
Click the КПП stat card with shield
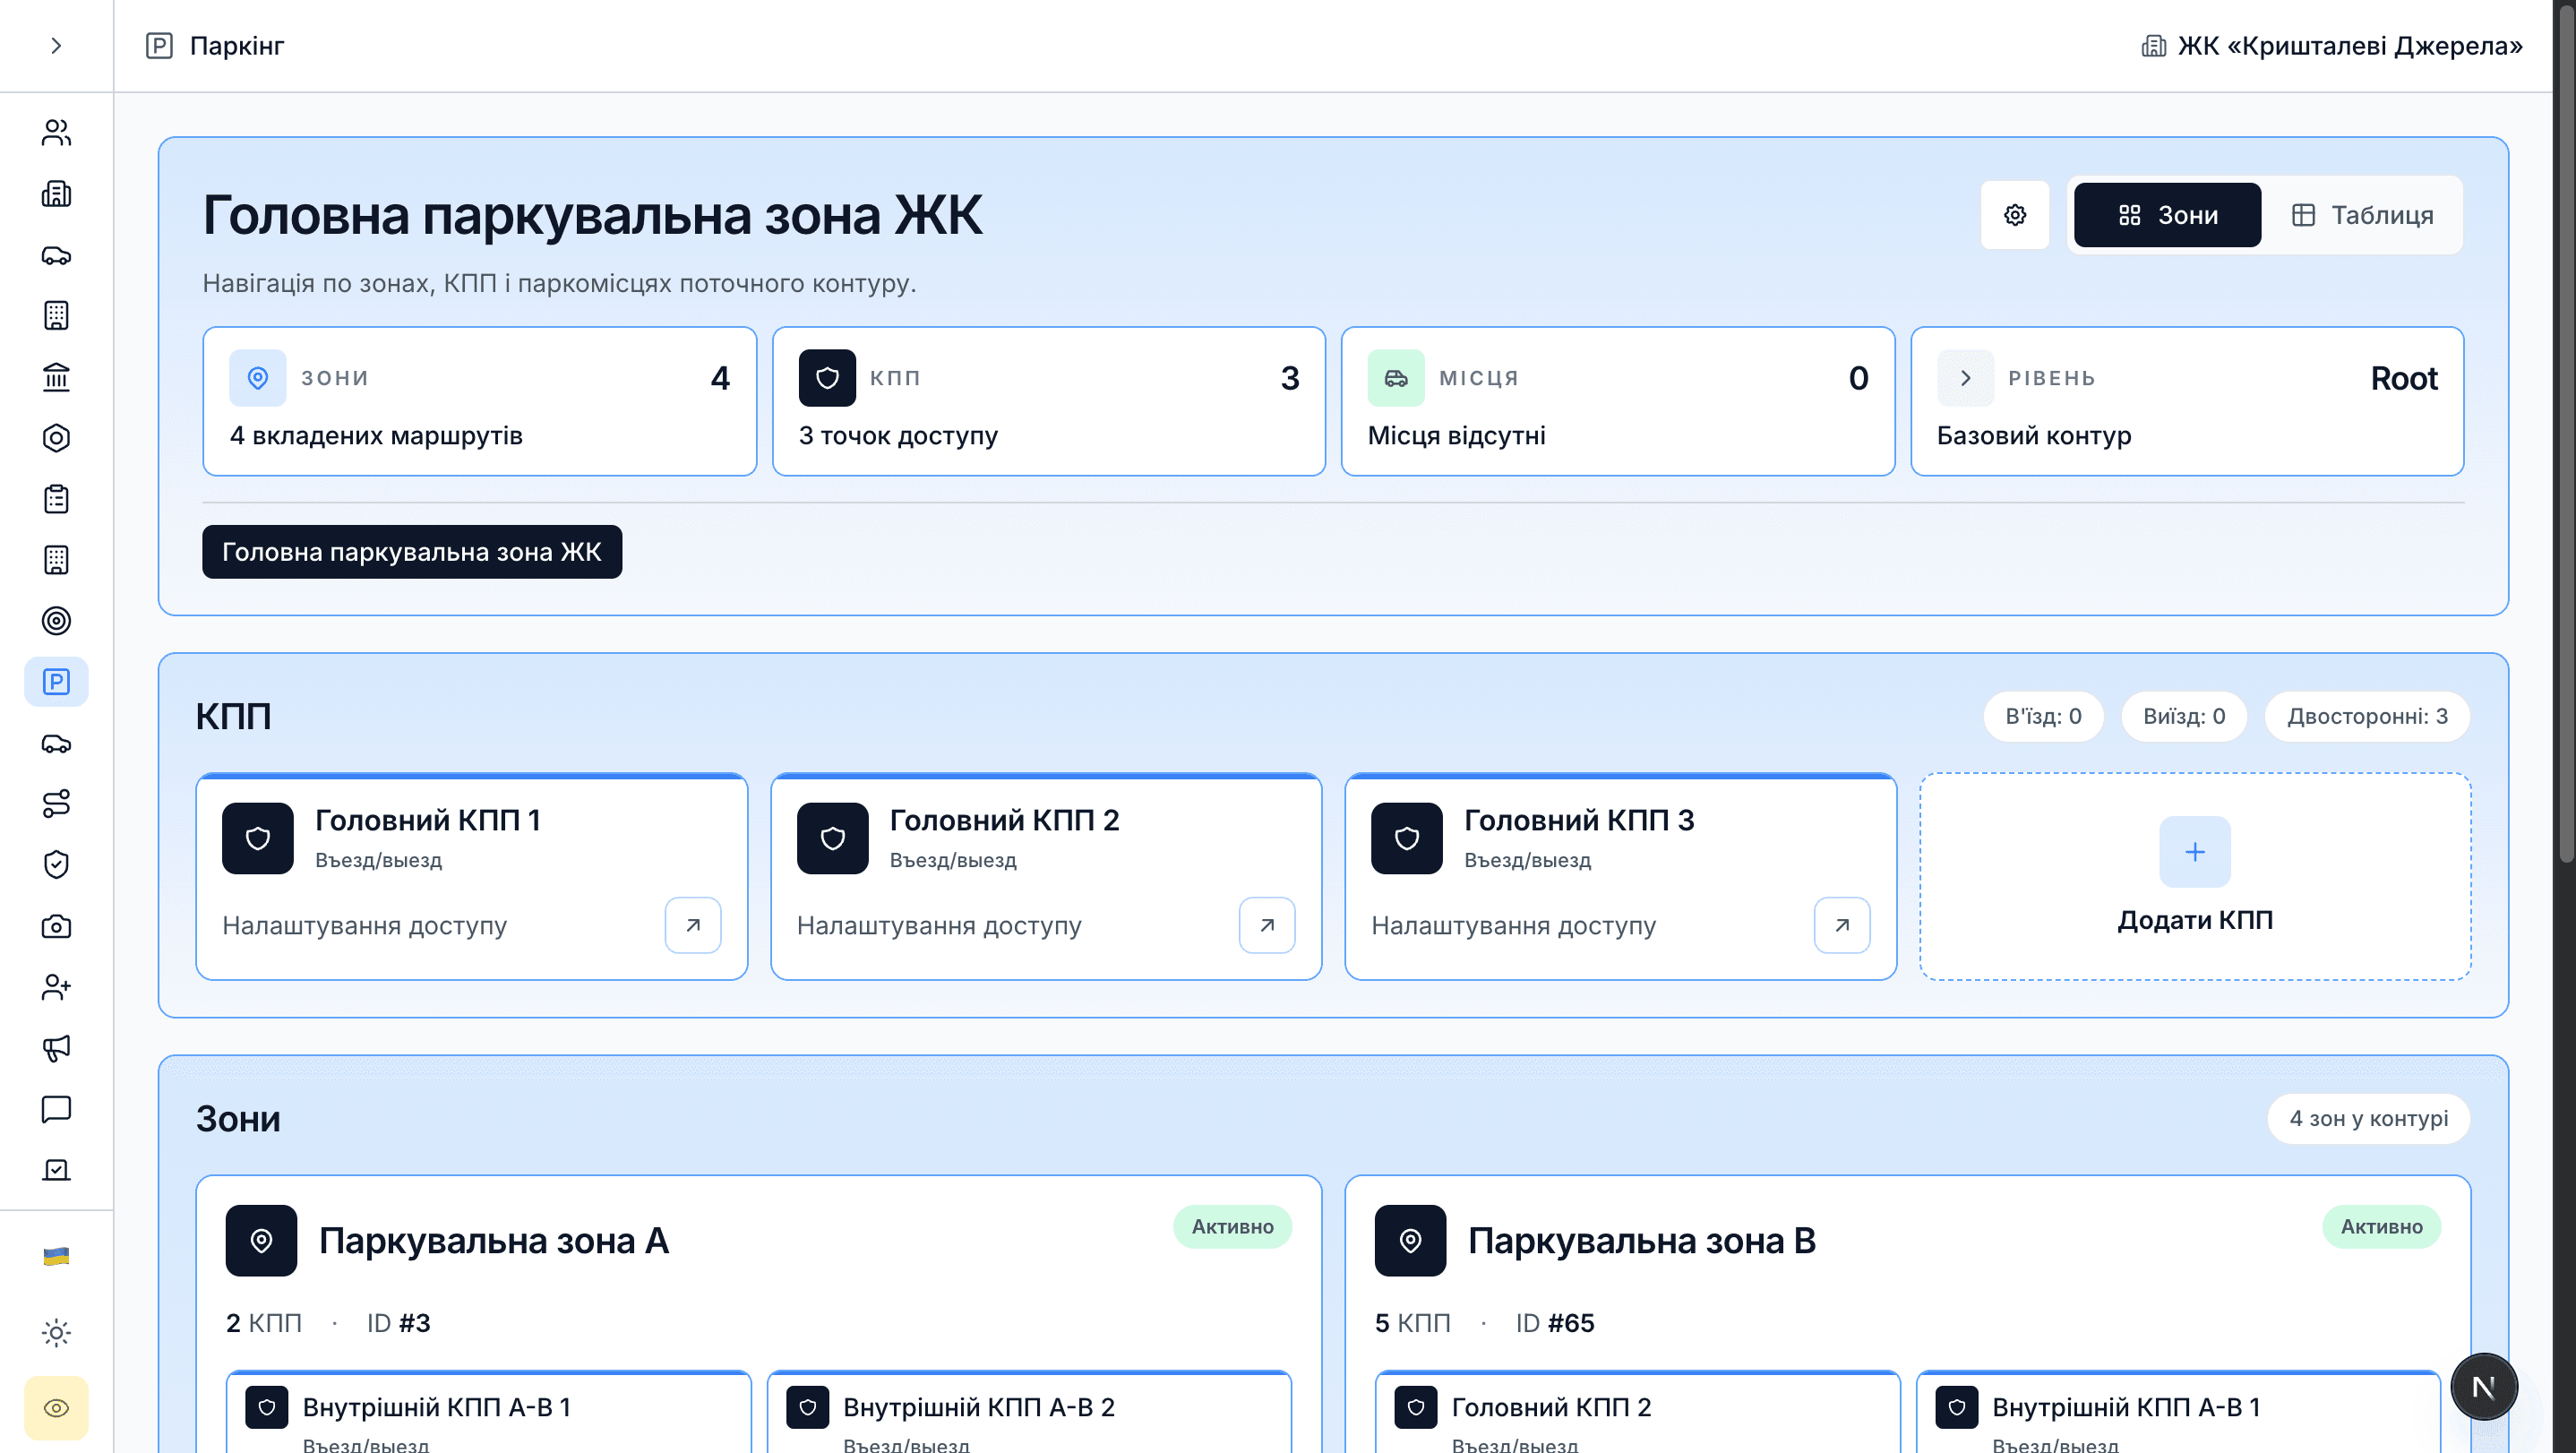pyautogui.click(x=1049, y=401)
